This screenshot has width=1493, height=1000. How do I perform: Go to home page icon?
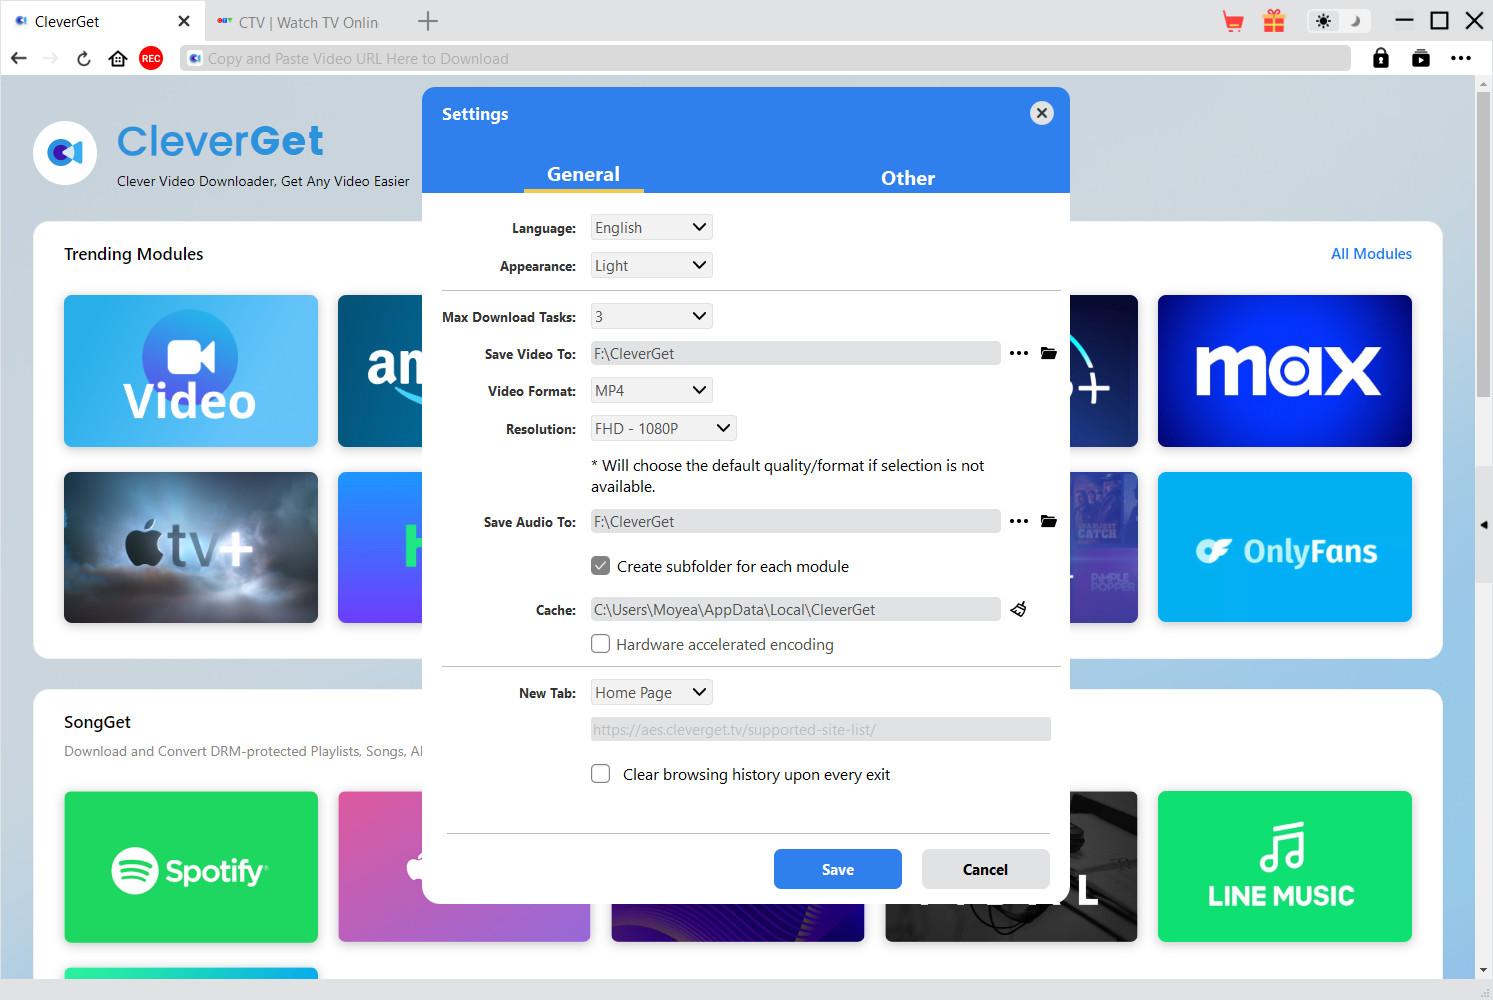pyautogui.click(x=118, y=58)
